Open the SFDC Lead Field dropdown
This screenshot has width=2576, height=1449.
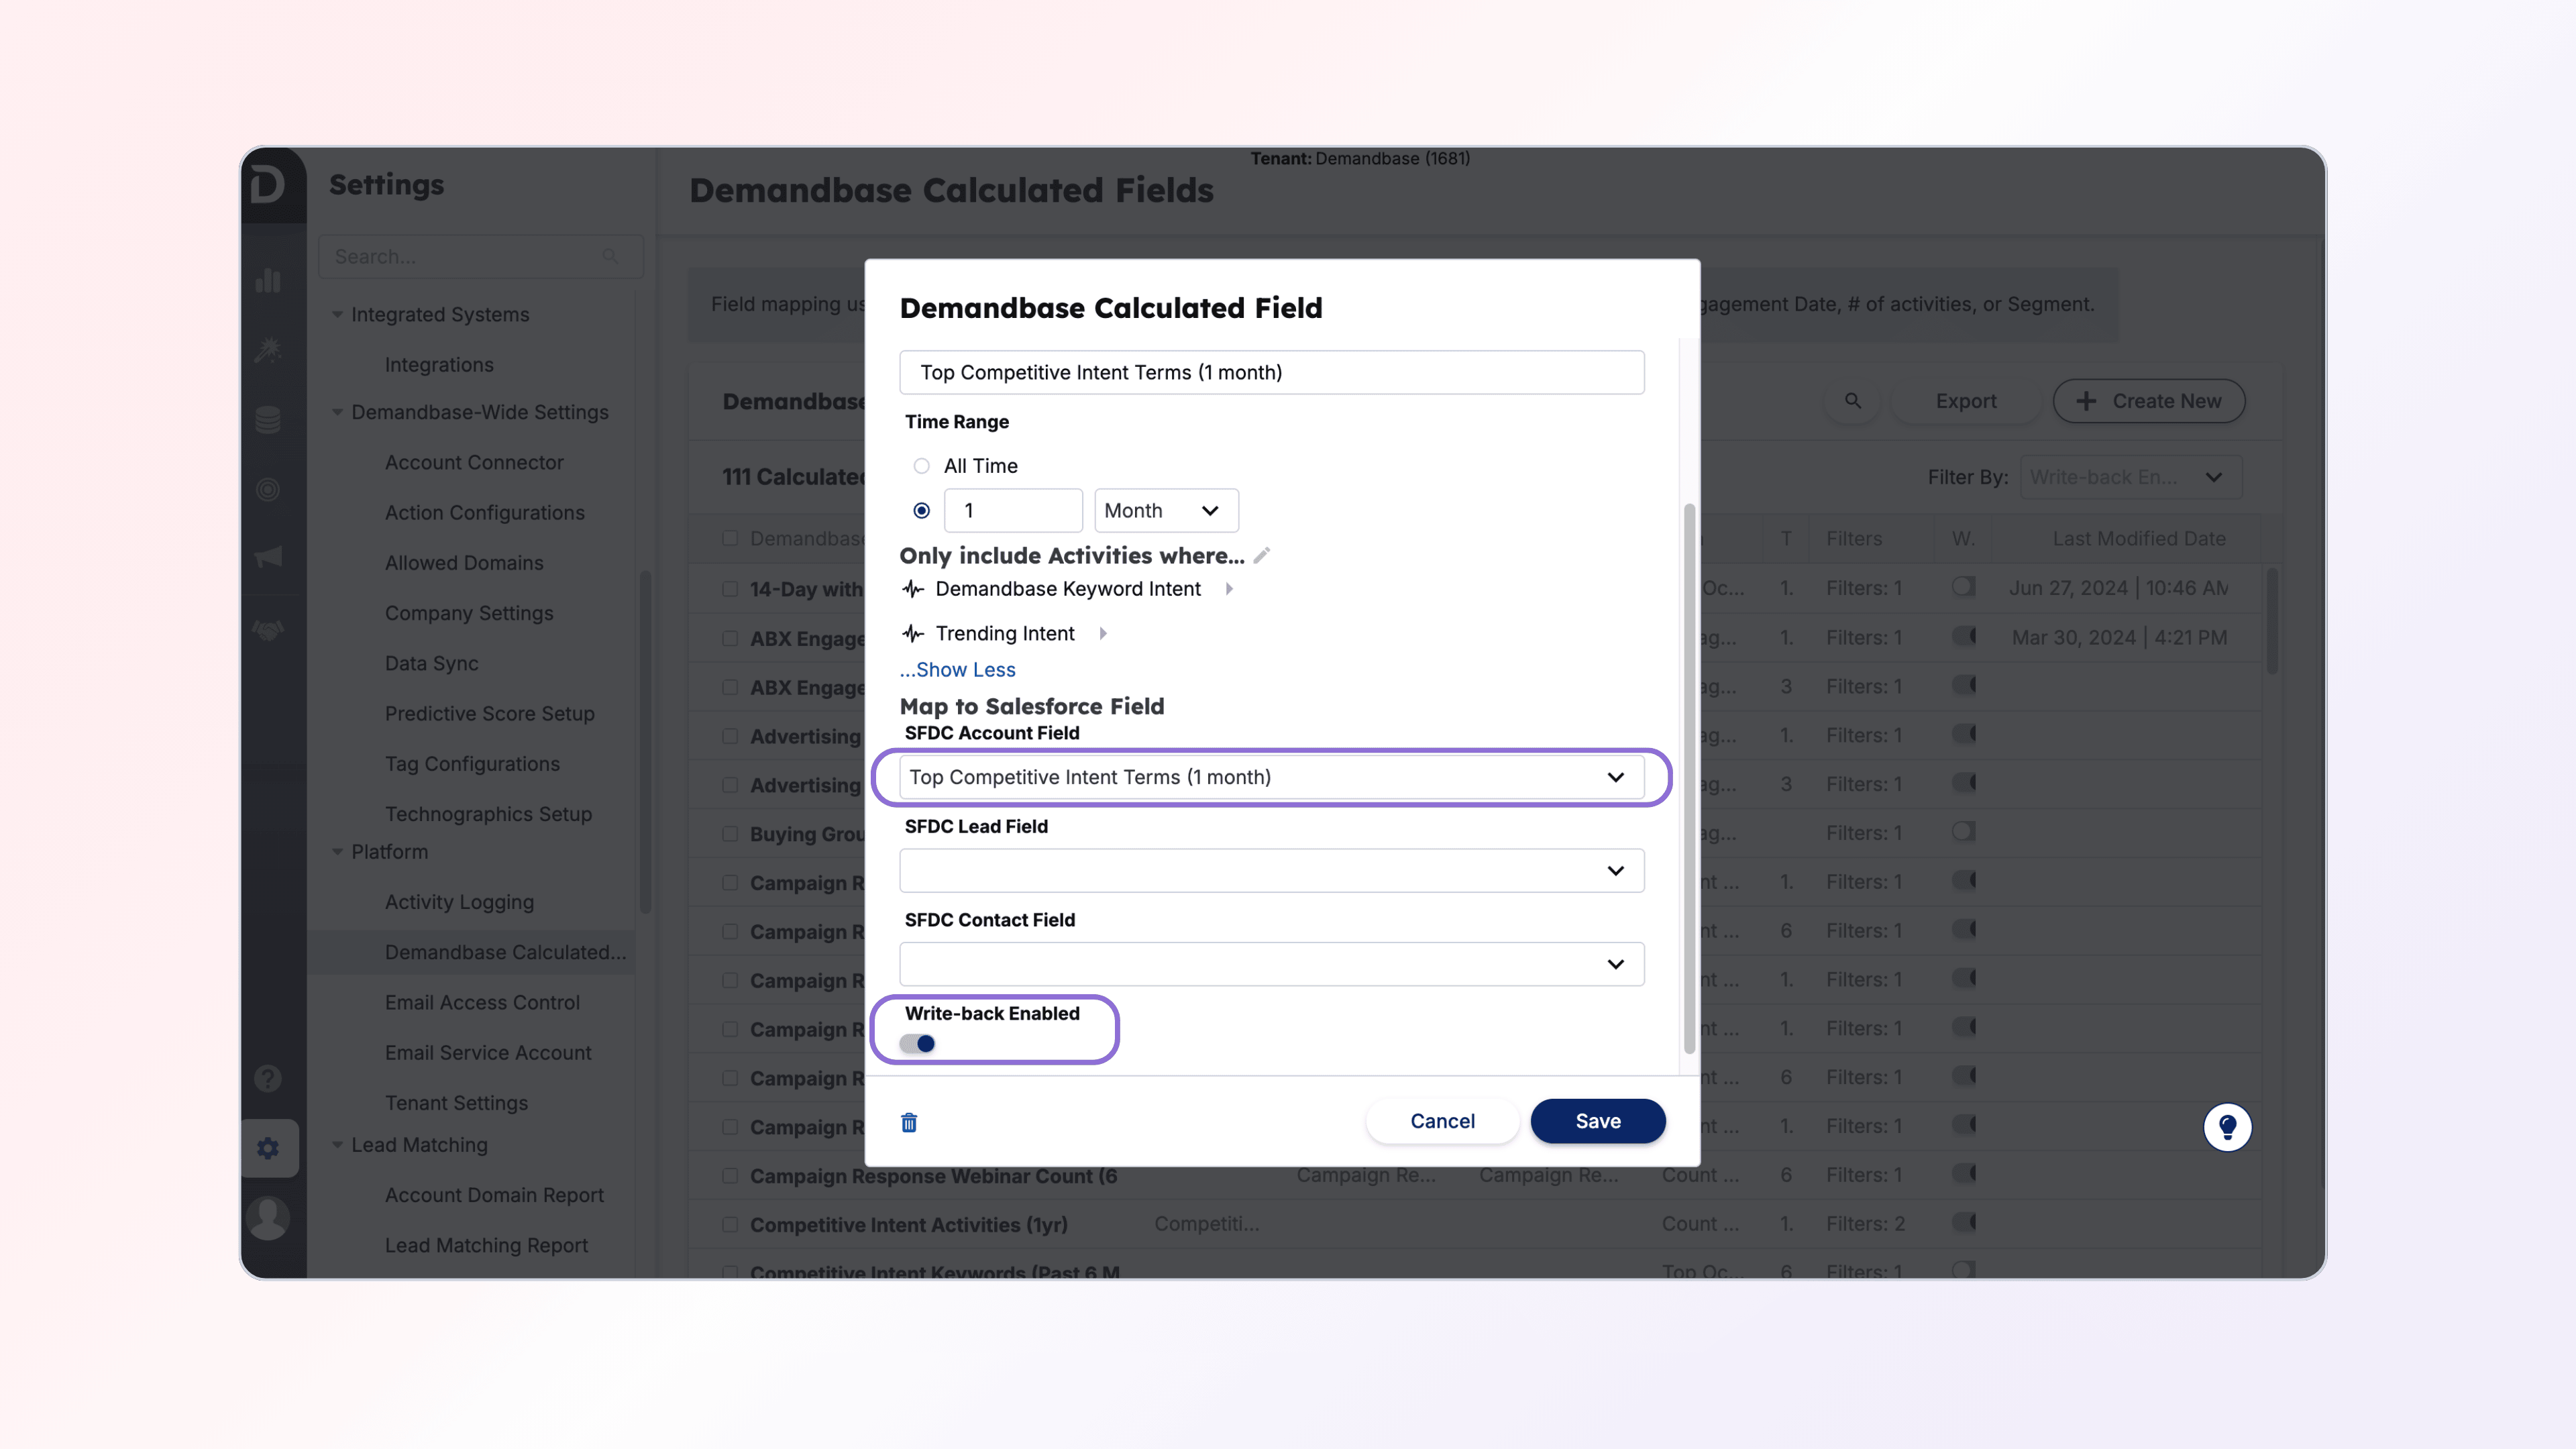[1271, 870]
